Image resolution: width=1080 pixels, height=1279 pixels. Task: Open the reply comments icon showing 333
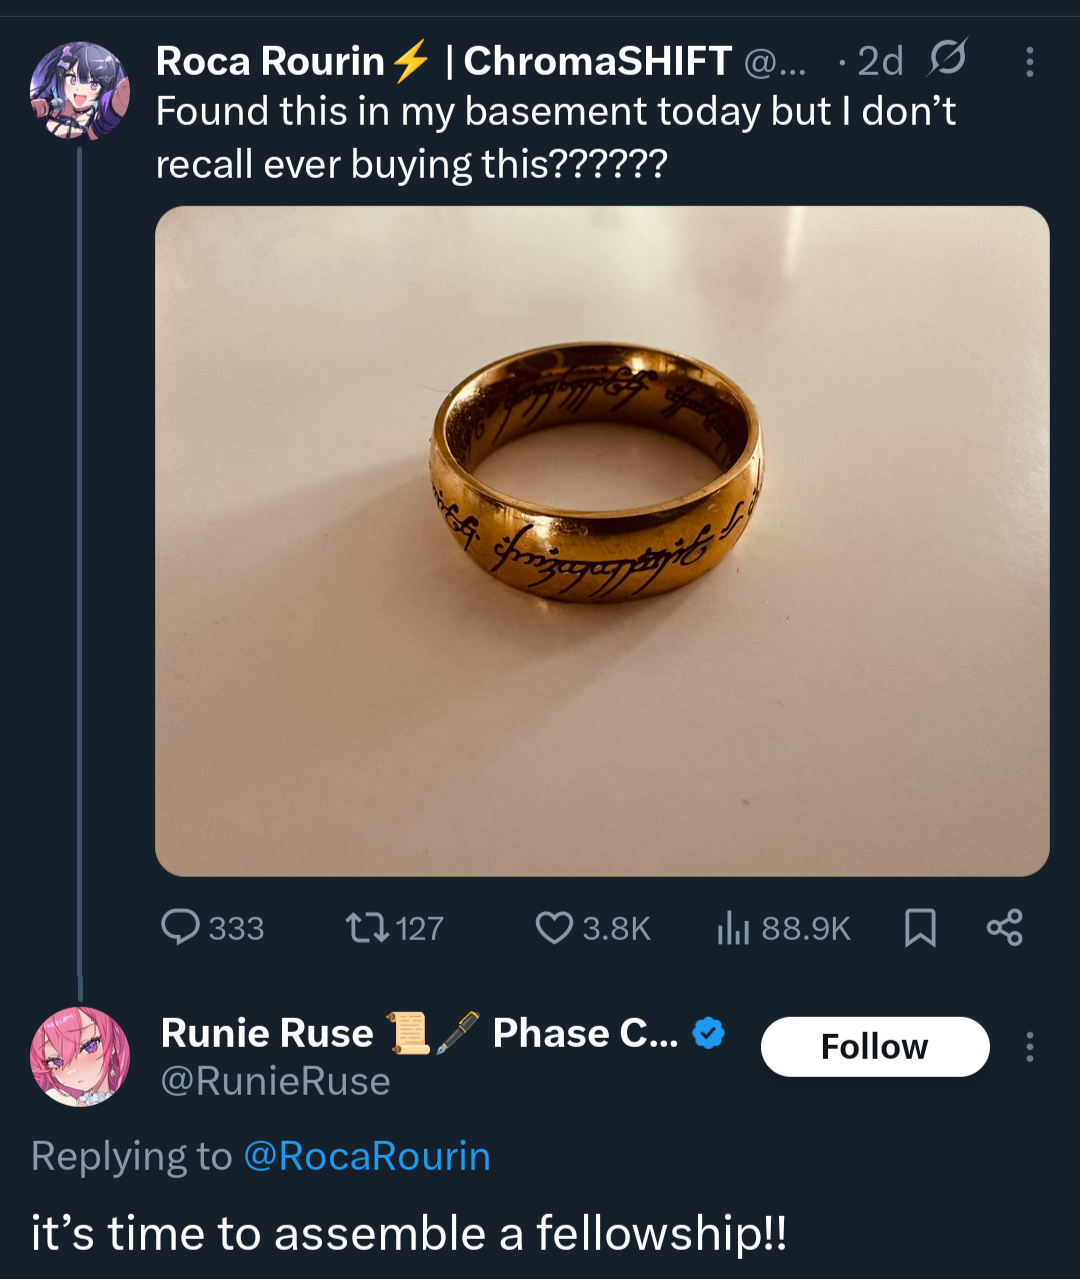pos(212,928)
